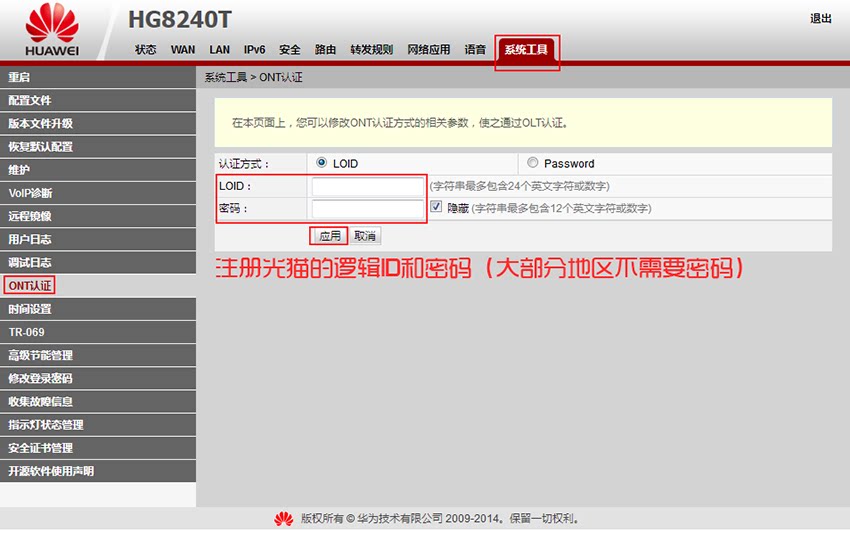Viewport: 850px width, 533px height.
Task: Open the LAN tab
Action: pos(220,49)
